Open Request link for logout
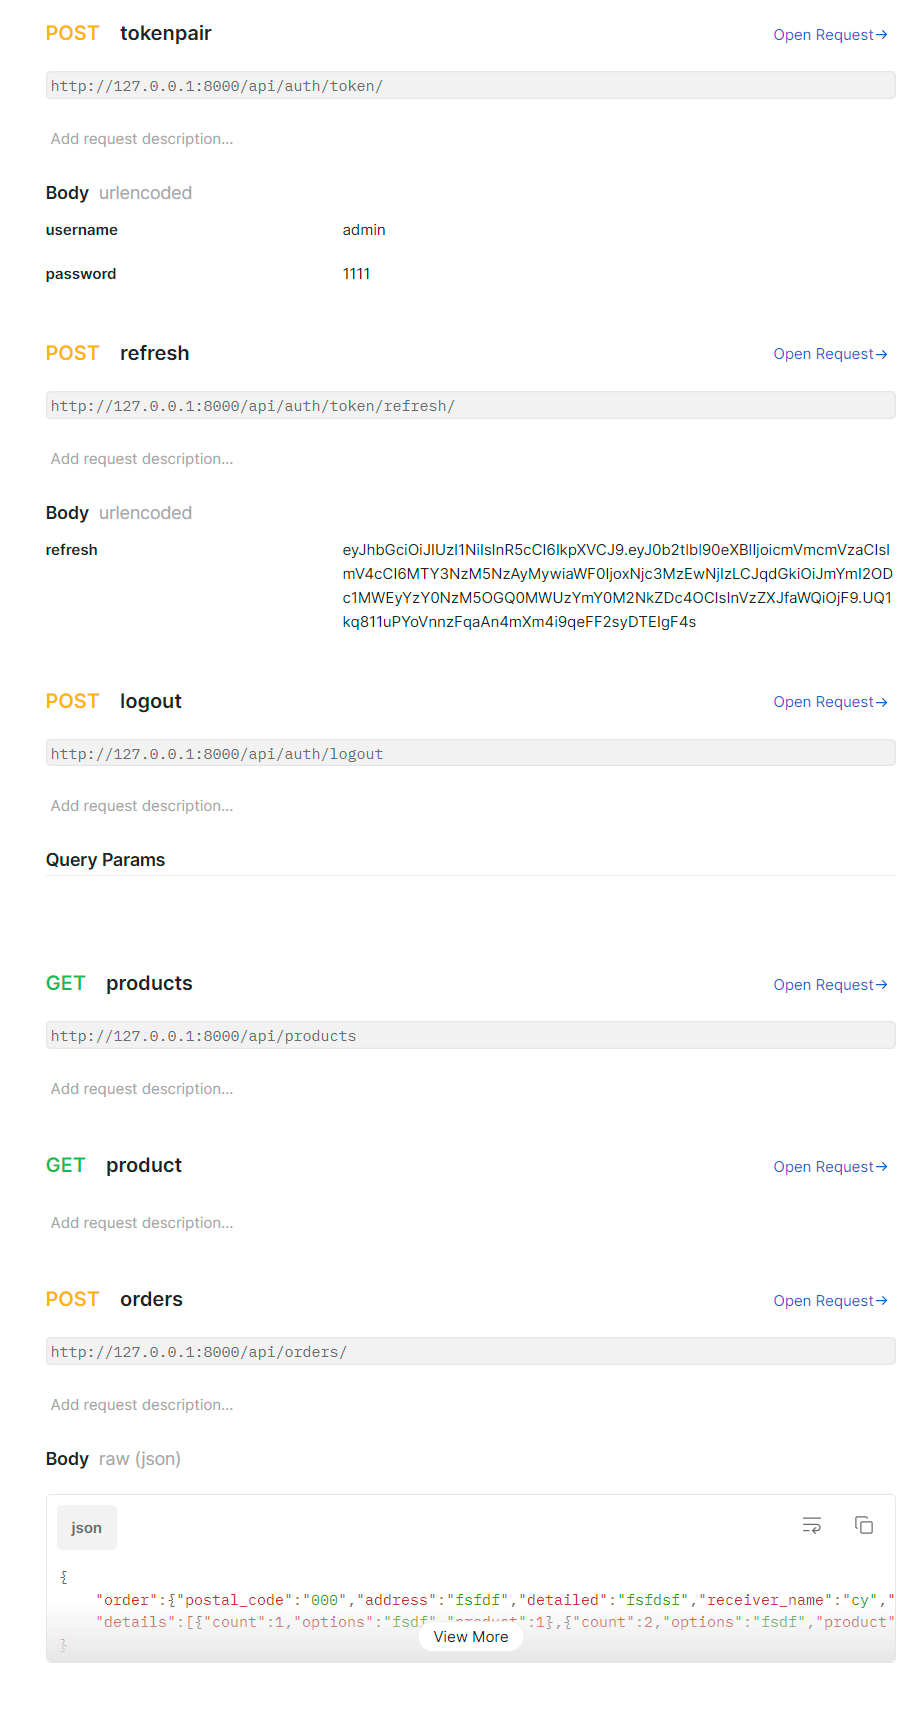The width and height of the screenshot is (916, 1724). click(x=830, y=702)
